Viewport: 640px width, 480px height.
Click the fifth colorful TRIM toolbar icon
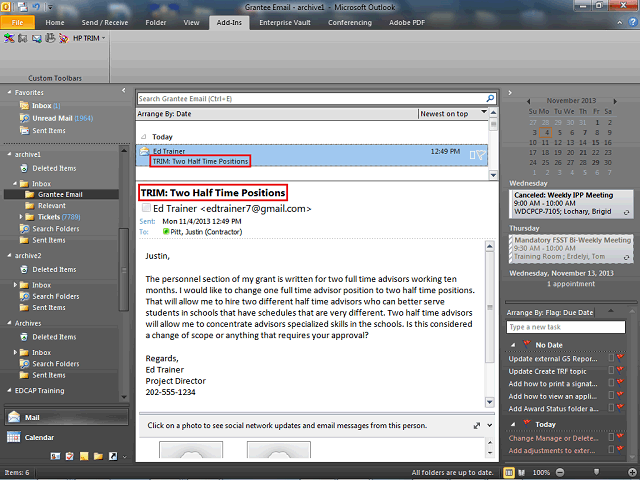pyautogui.click(x=64, y=38)
